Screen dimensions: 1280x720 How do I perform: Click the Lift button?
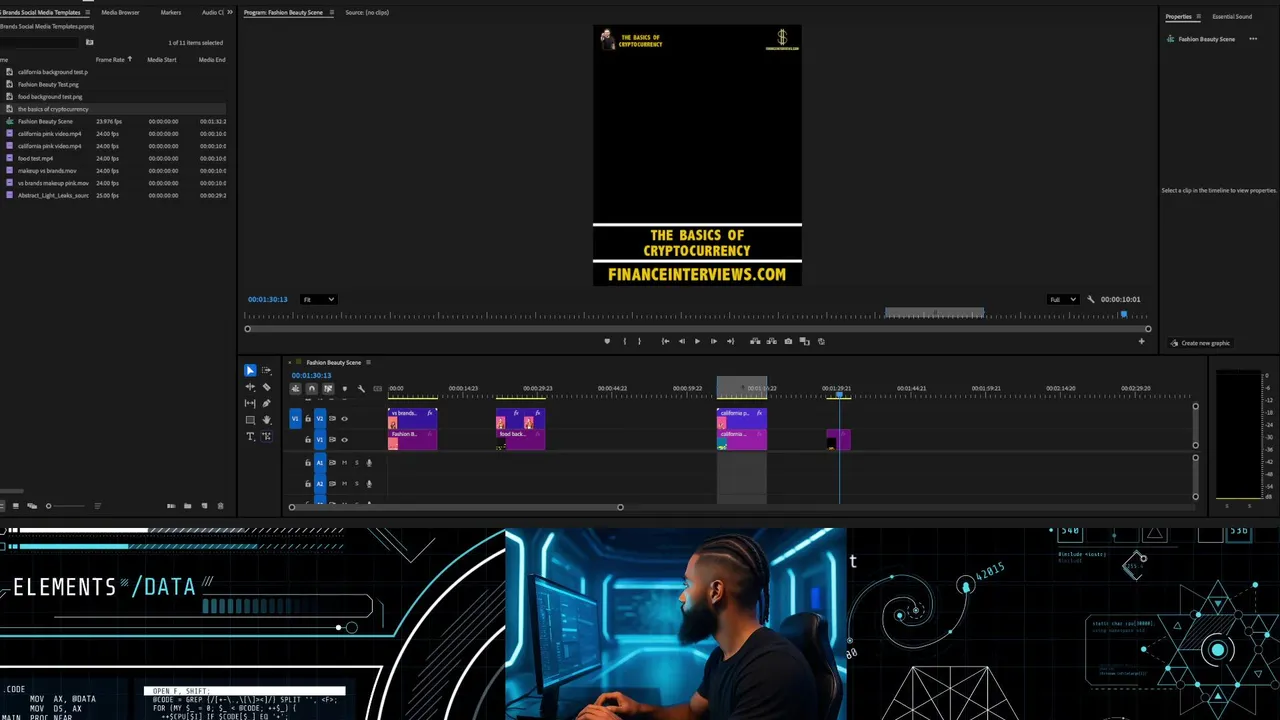pyautogui.click(x=755, y=341)
